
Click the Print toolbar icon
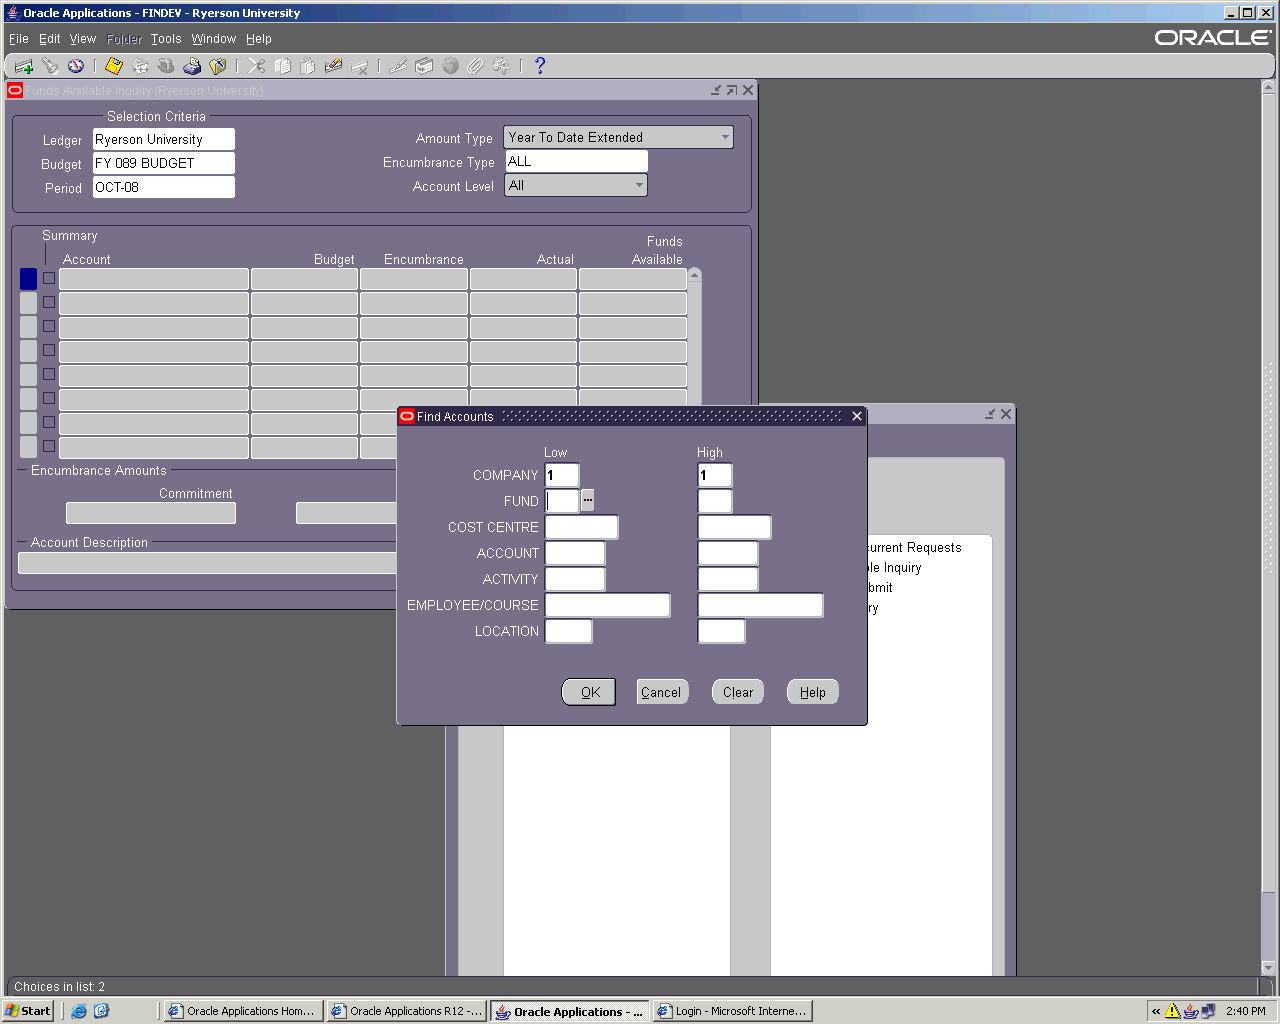pos(192,66)
